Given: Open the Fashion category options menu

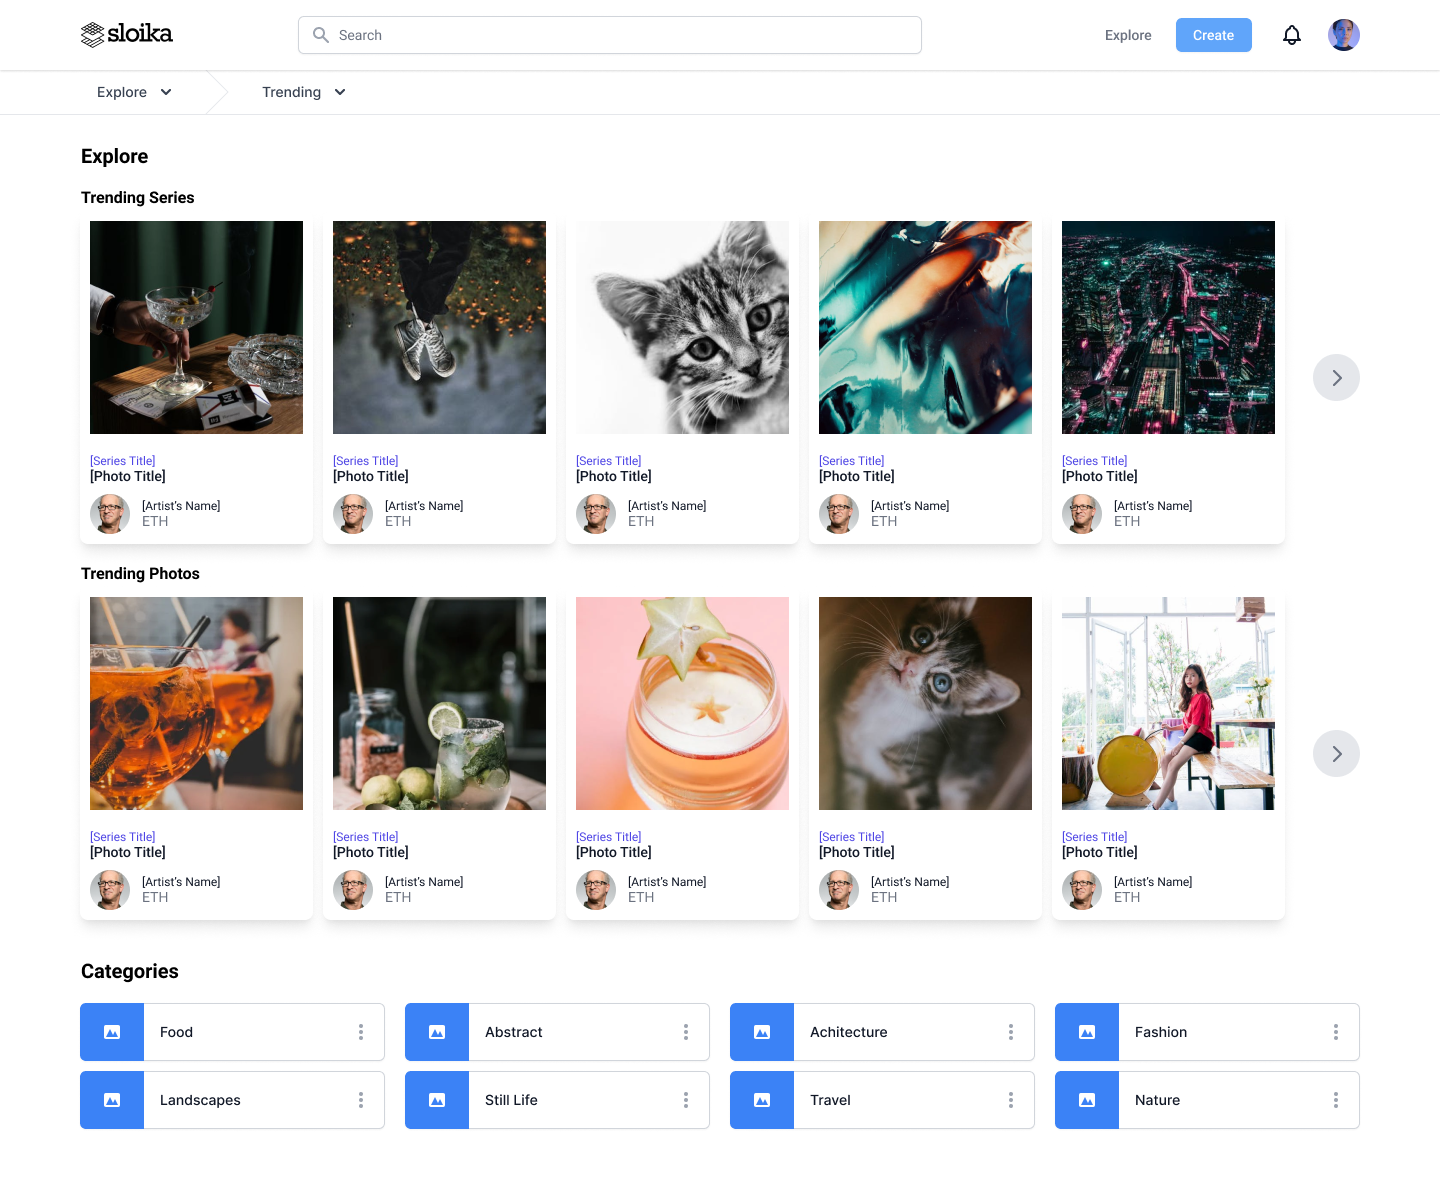Looking at the screenshot, I should point(1336,1032).
